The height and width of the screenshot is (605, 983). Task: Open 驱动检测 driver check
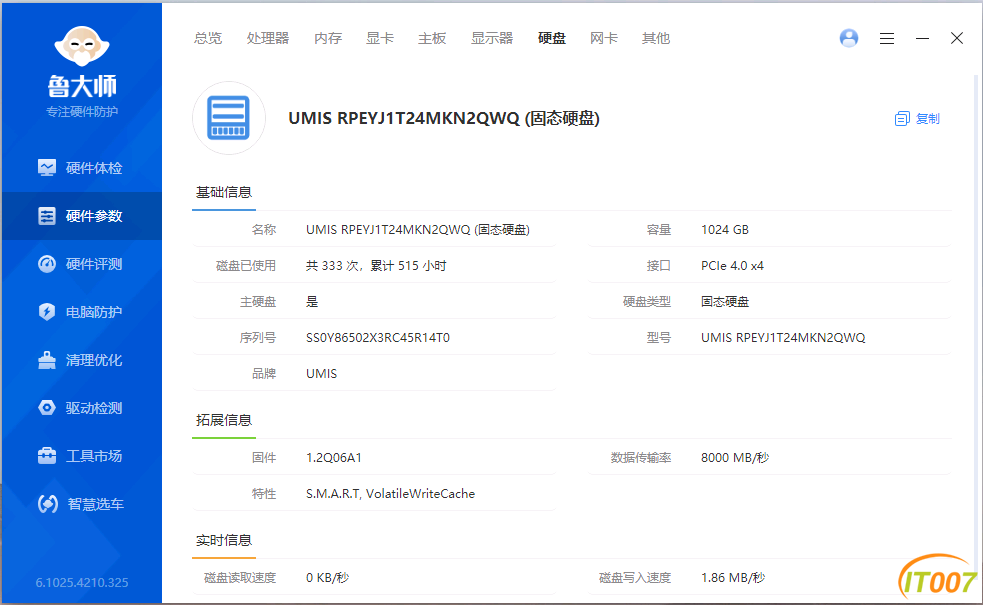click(81, 408)
